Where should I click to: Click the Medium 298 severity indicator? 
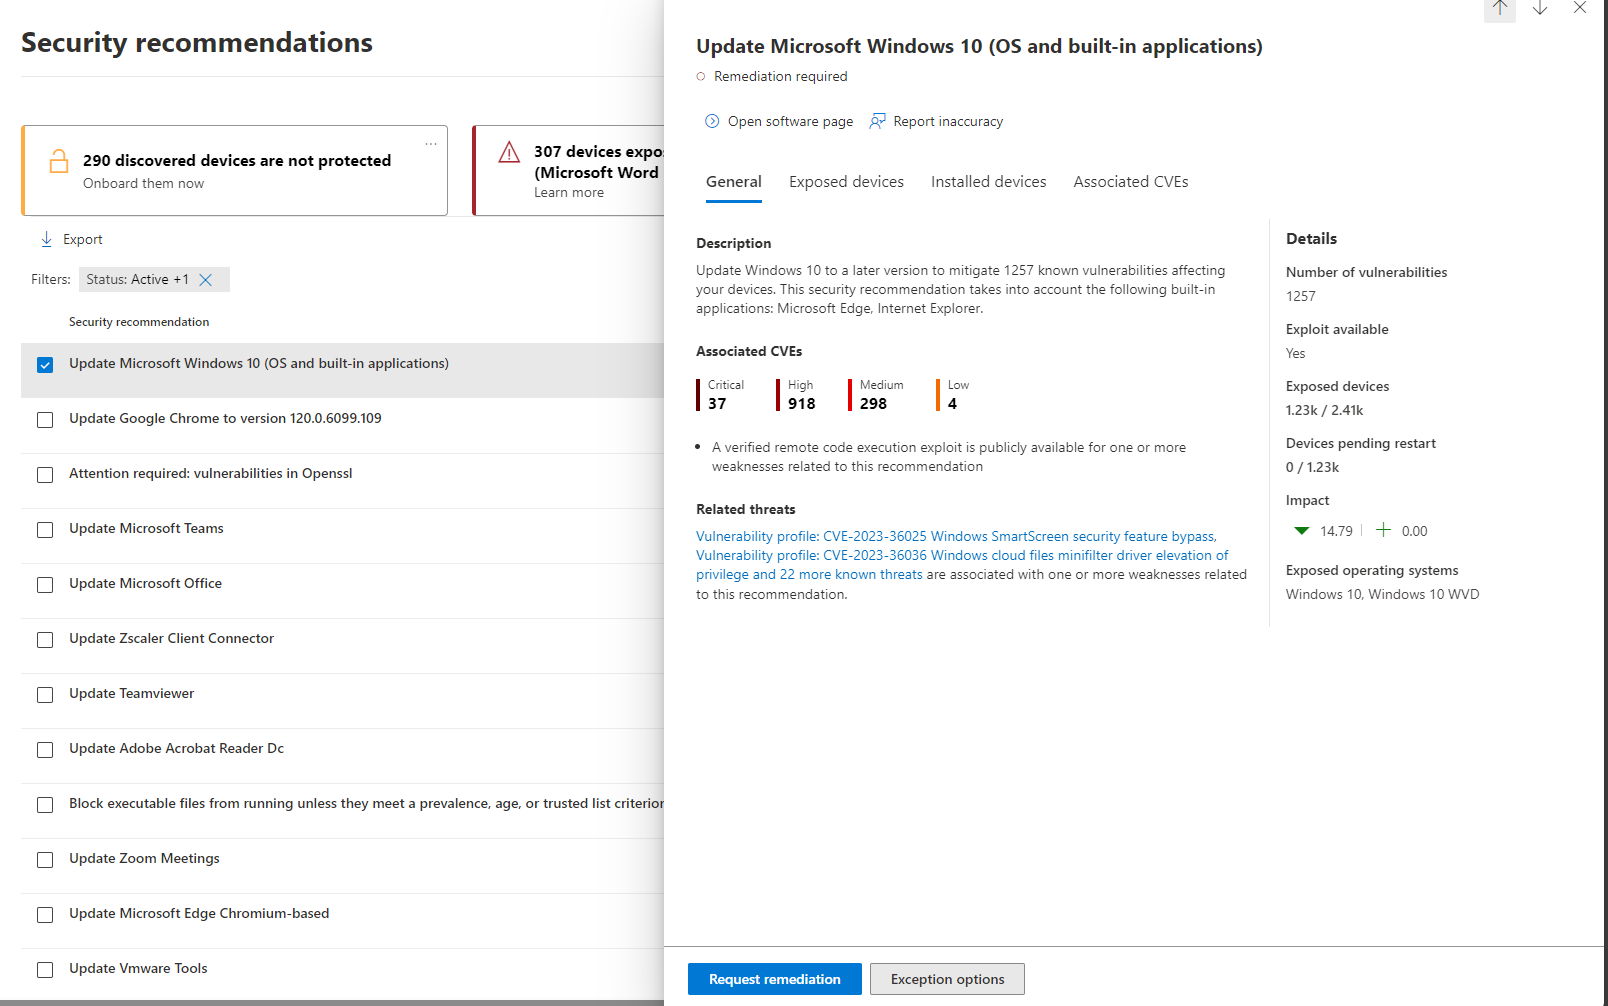click(x=876, y=395)
